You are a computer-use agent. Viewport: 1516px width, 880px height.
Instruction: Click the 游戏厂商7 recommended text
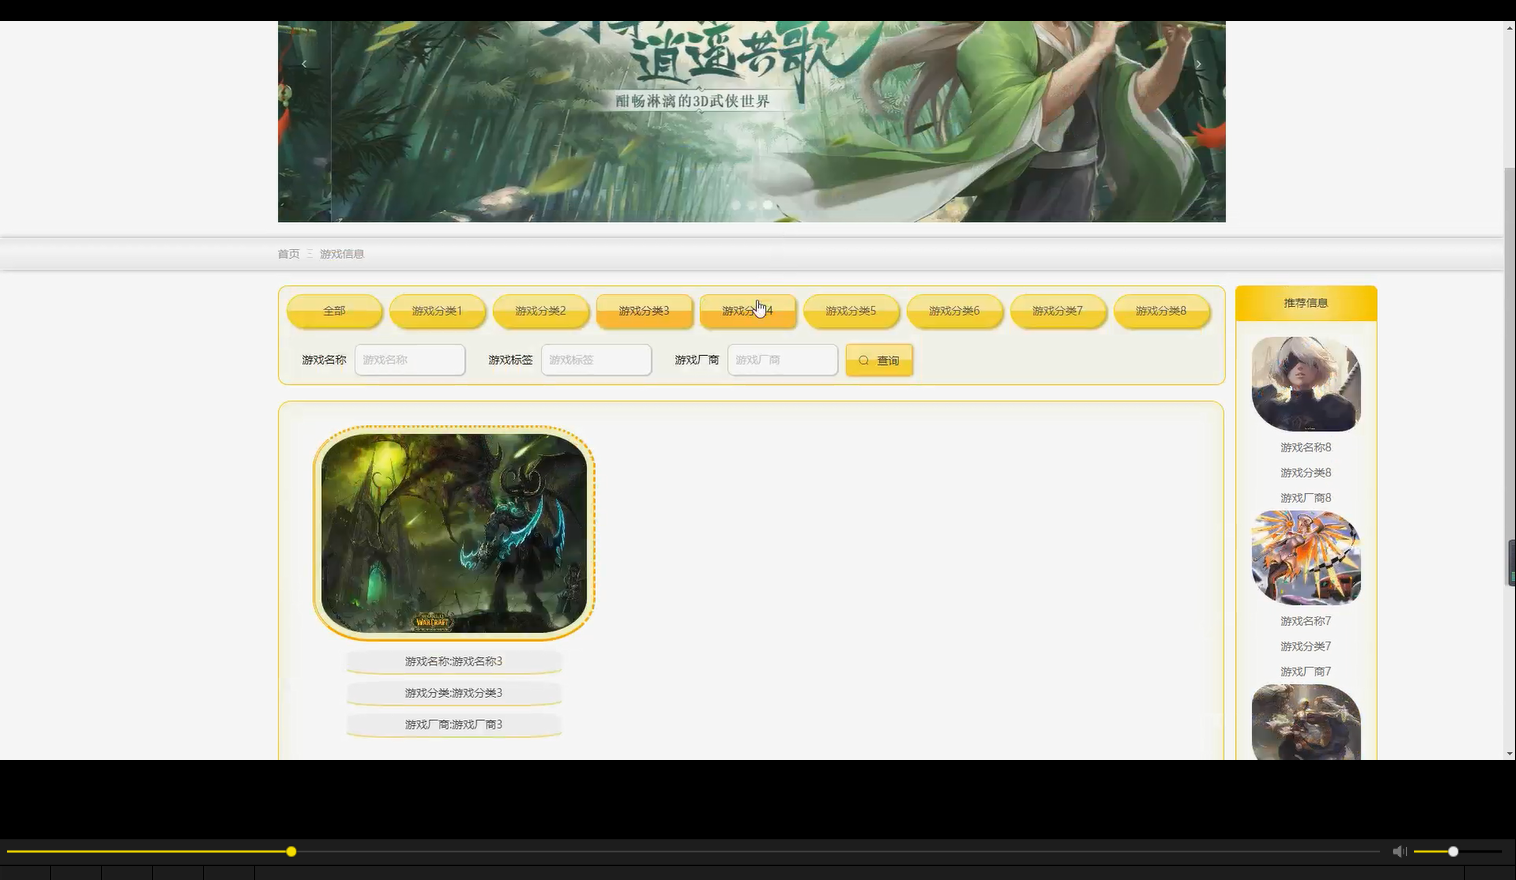coord(1306,672)
